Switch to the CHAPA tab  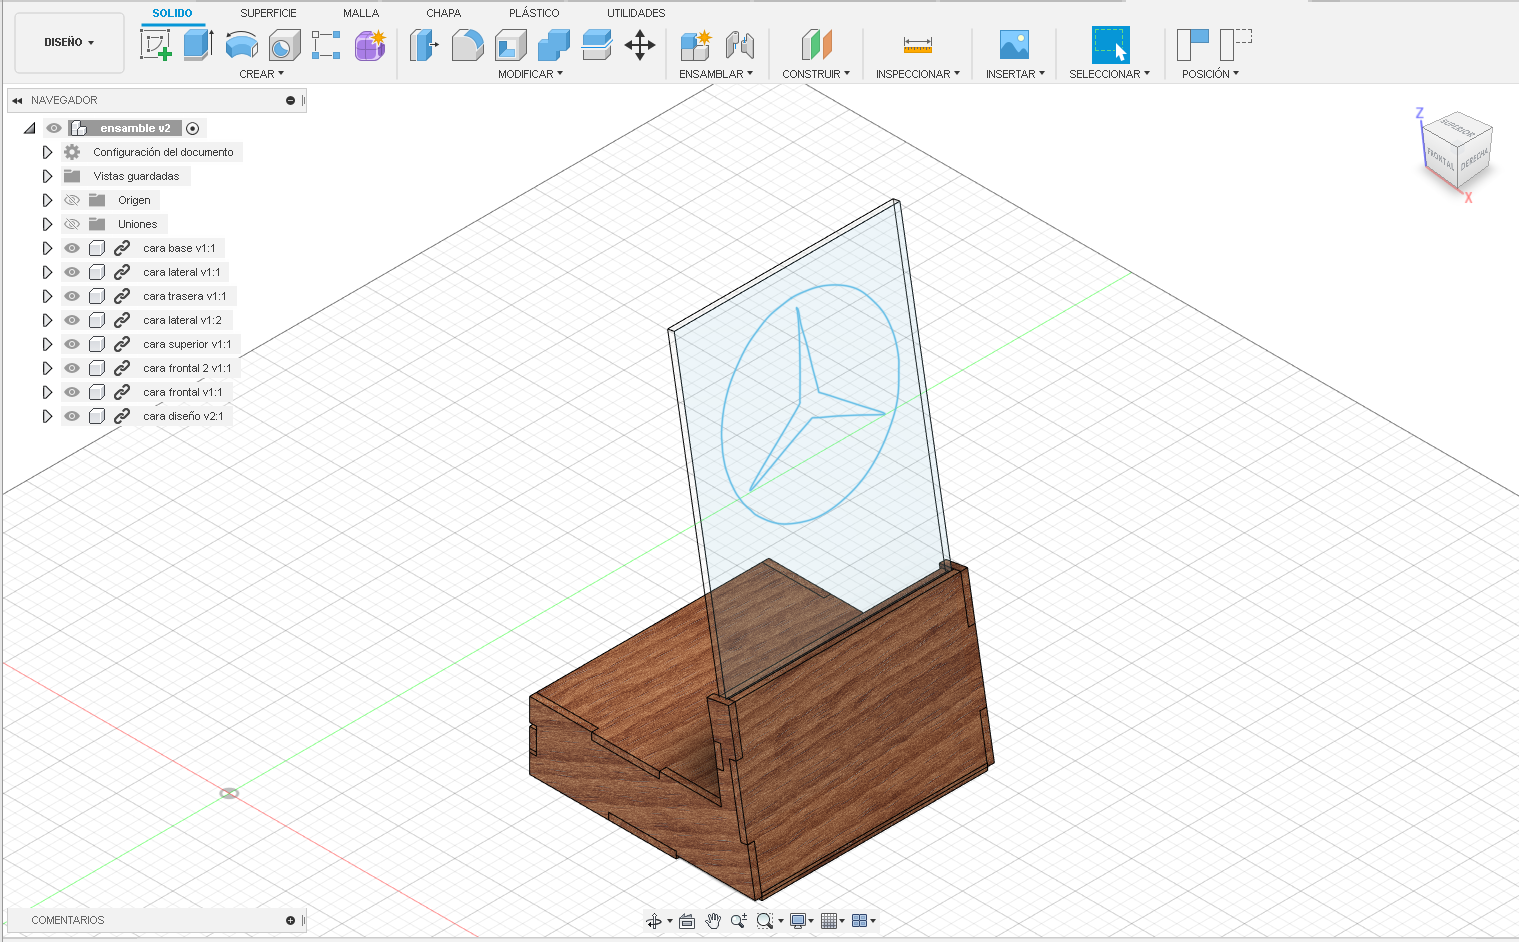(x=443, y=13)
